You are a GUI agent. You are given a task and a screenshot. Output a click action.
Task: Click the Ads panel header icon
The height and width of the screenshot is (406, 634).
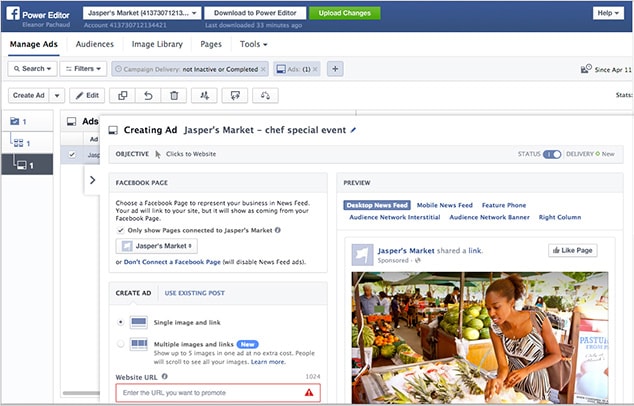(72, 121)
